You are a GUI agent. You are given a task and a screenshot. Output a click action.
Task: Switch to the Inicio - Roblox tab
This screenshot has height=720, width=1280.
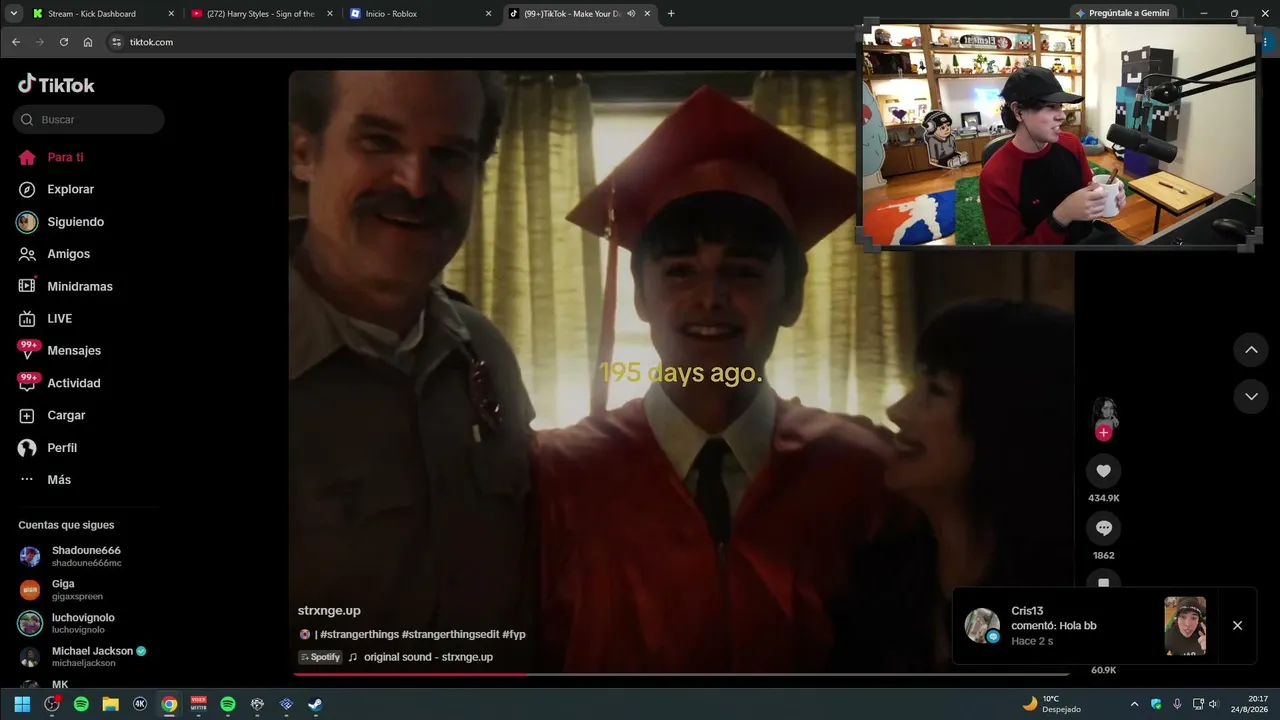point(420,14)
